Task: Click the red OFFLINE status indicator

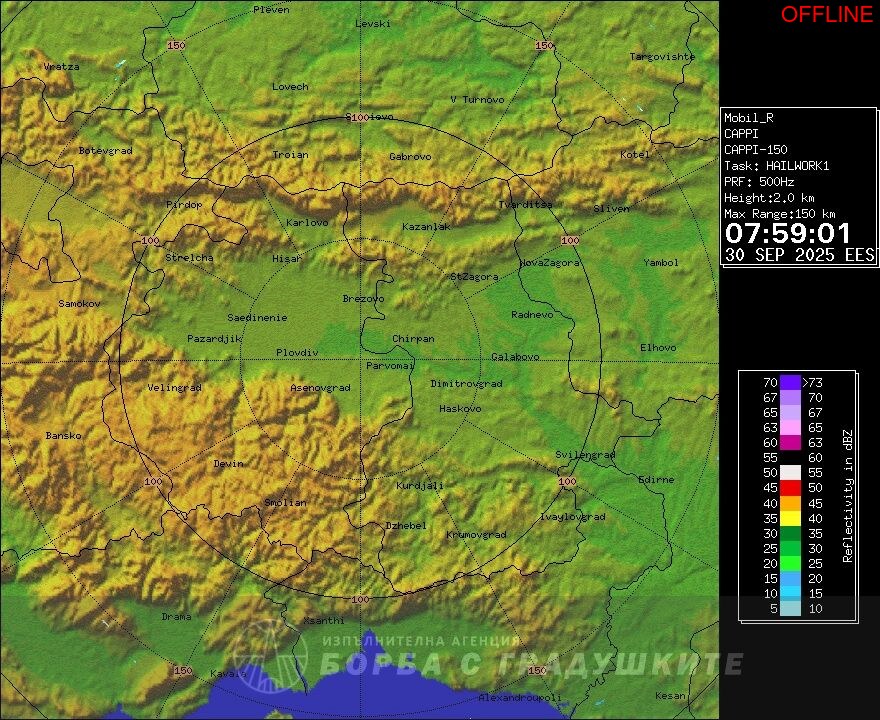Action: pos(826,14)
